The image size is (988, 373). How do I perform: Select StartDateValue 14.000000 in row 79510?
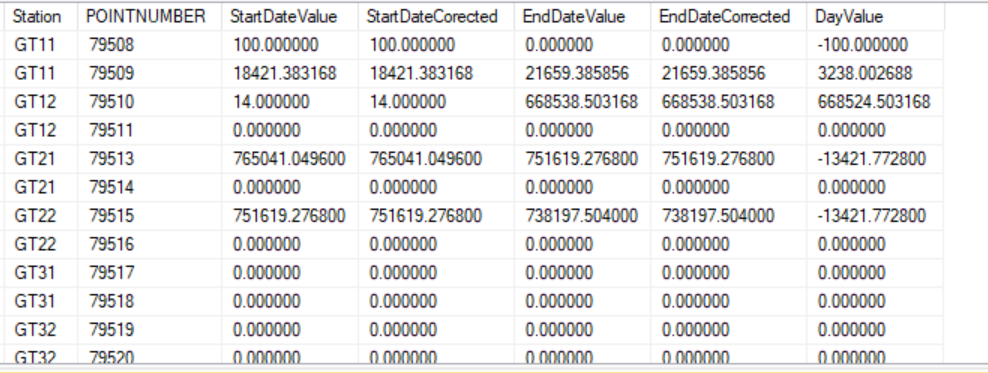[289, 101]
